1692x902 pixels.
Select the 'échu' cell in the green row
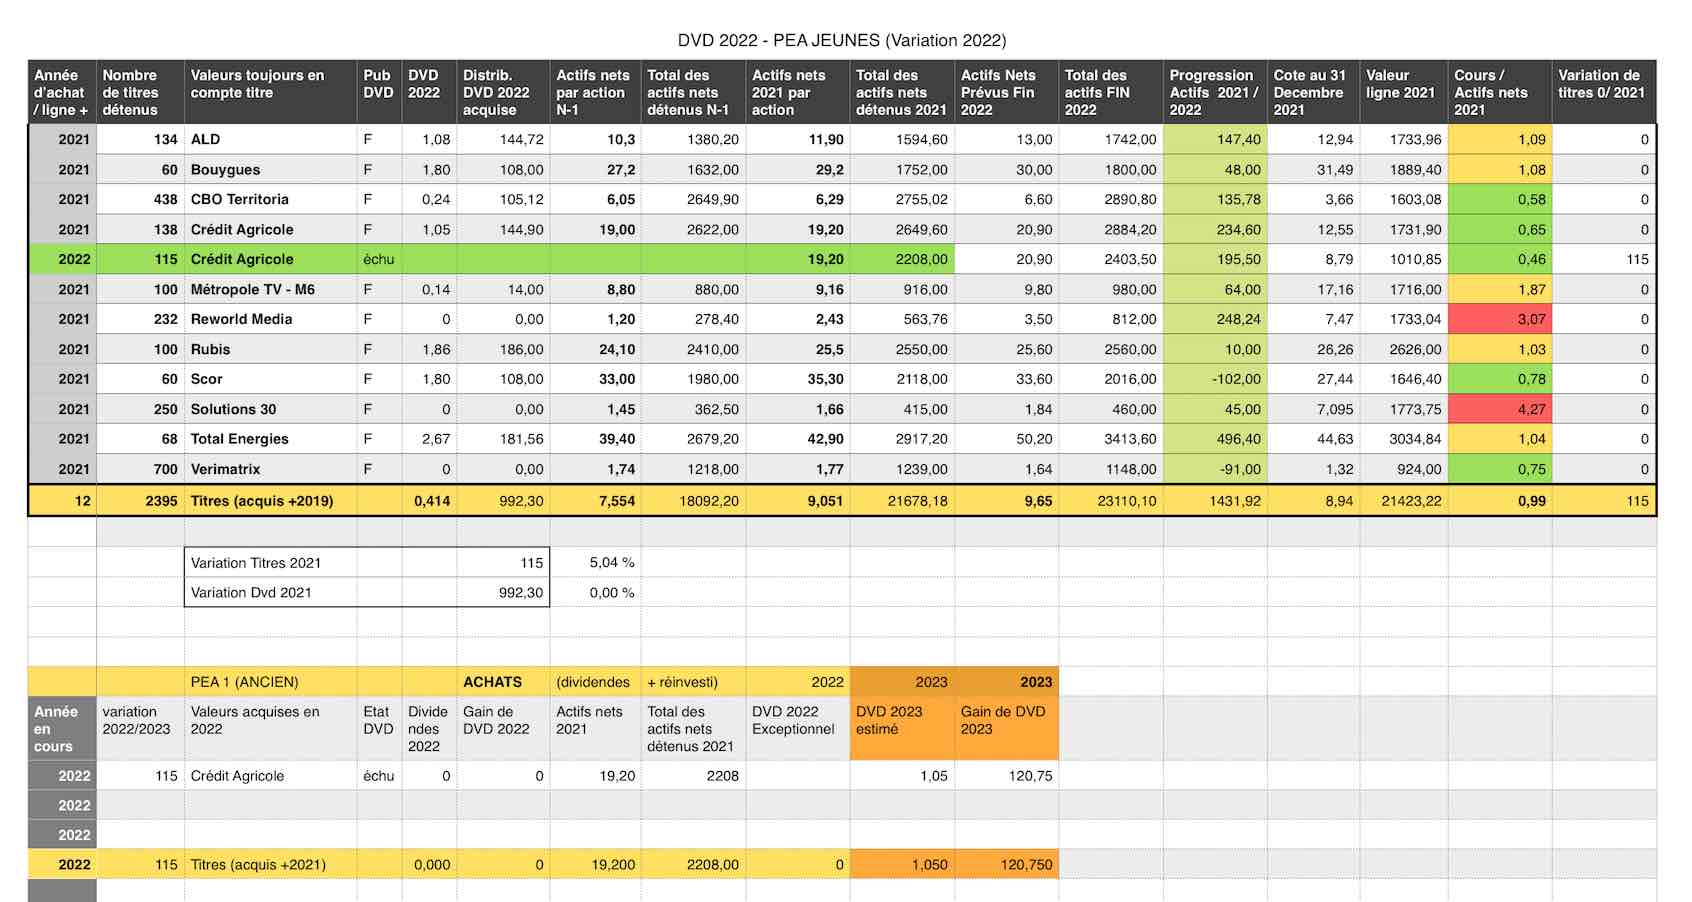[379, 259]
